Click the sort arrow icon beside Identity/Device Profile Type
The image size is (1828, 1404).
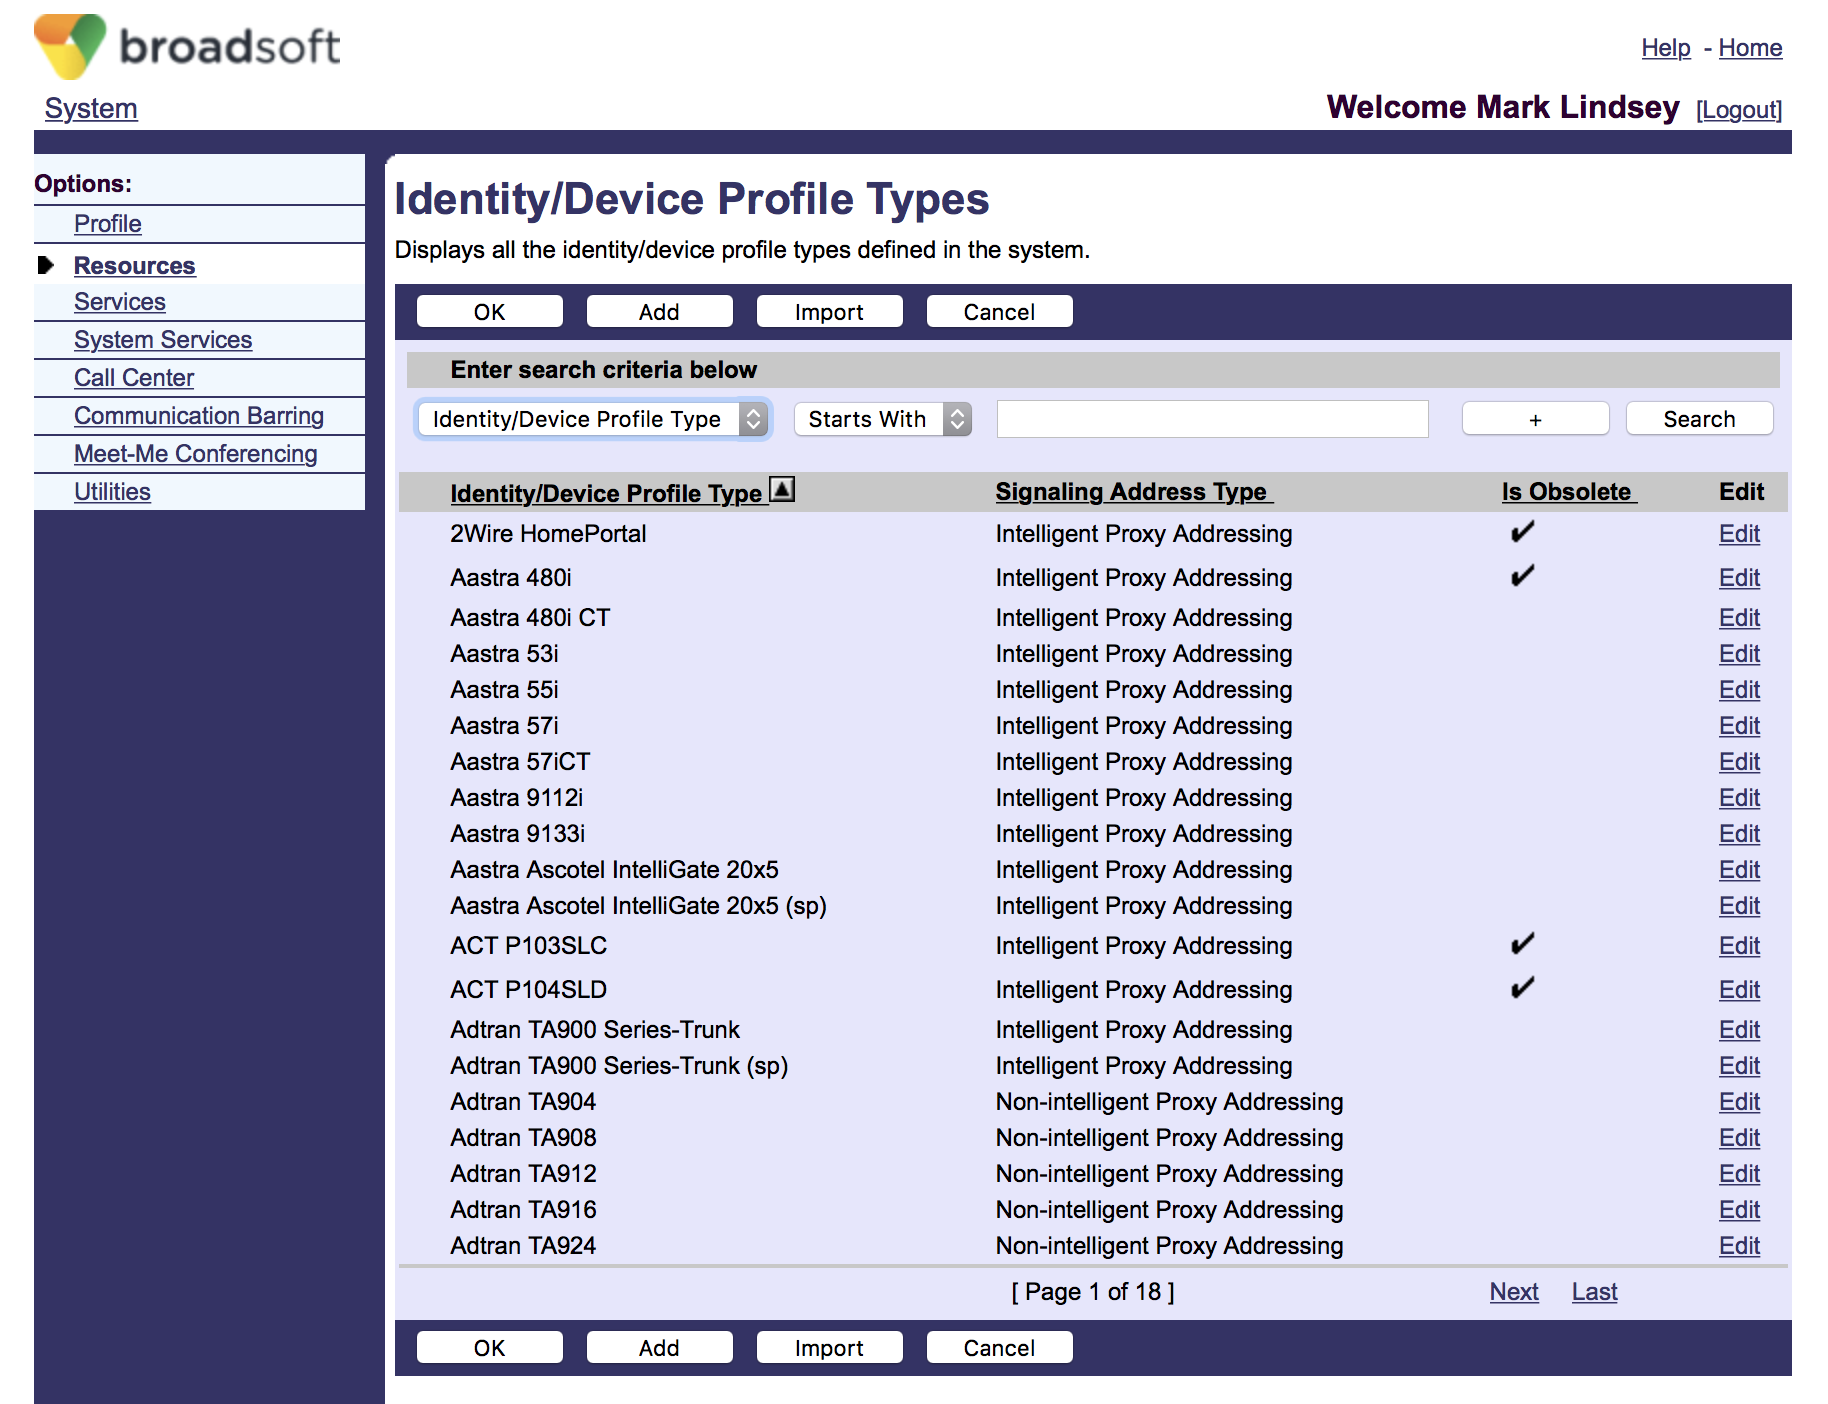click(x=782, y=490)
